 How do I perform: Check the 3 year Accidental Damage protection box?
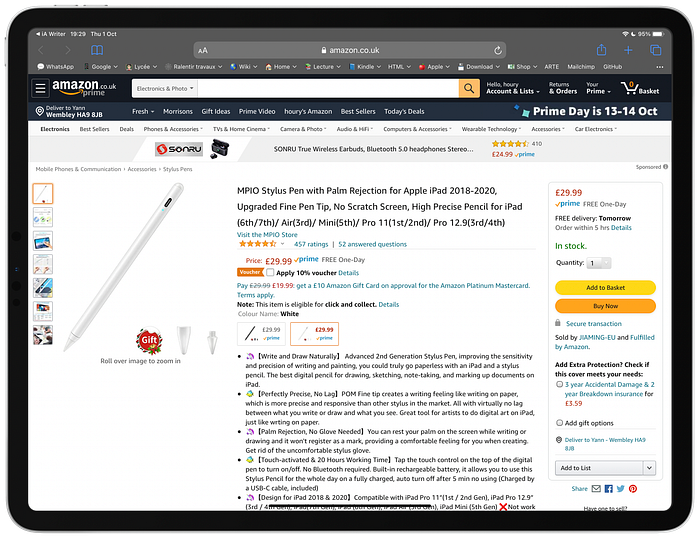tap(559, 384)
